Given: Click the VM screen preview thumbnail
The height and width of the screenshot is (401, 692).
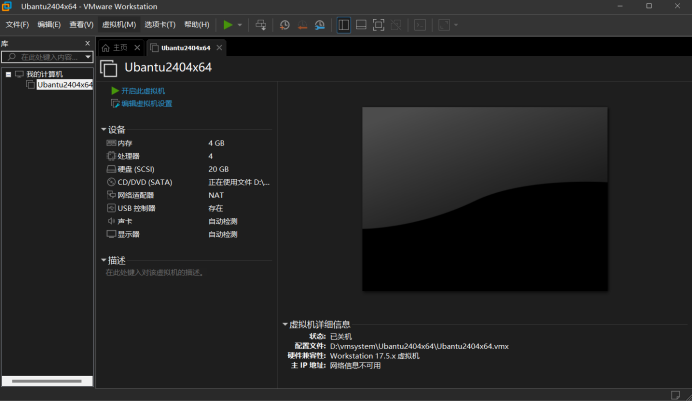Looking at the screenshot, I should pos(485,199).
